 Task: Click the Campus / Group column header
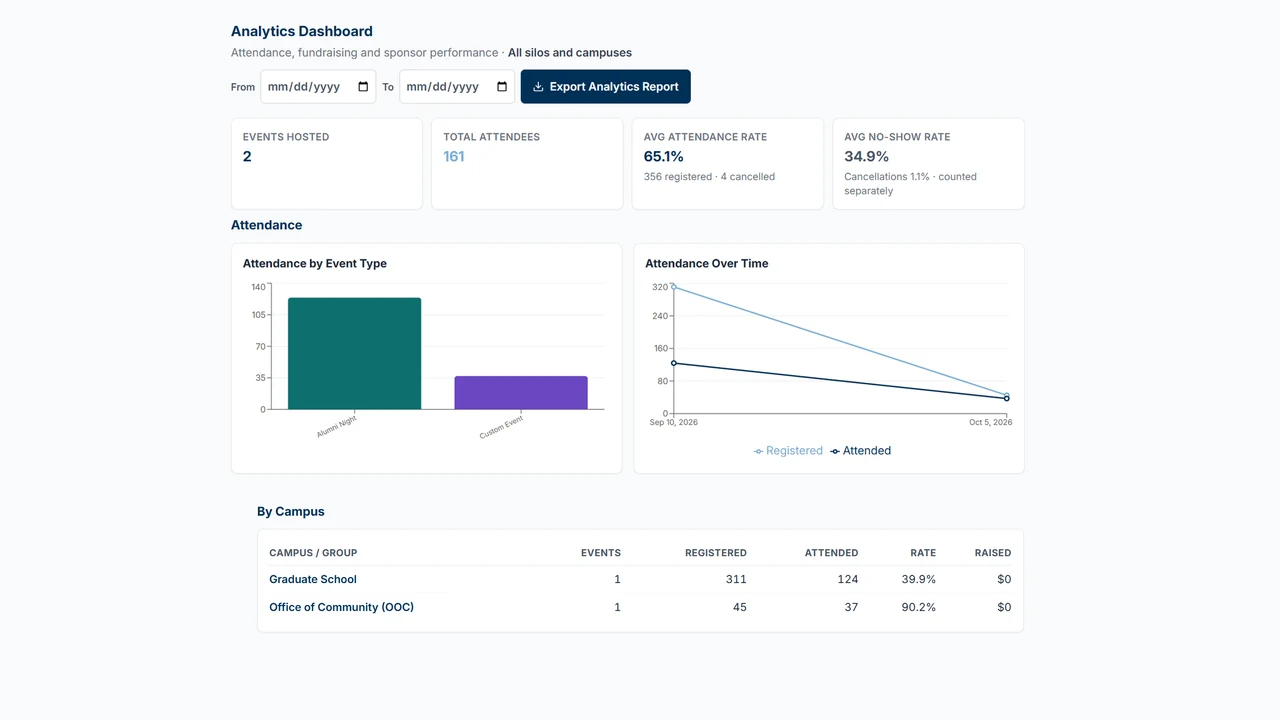coord(313,553)
